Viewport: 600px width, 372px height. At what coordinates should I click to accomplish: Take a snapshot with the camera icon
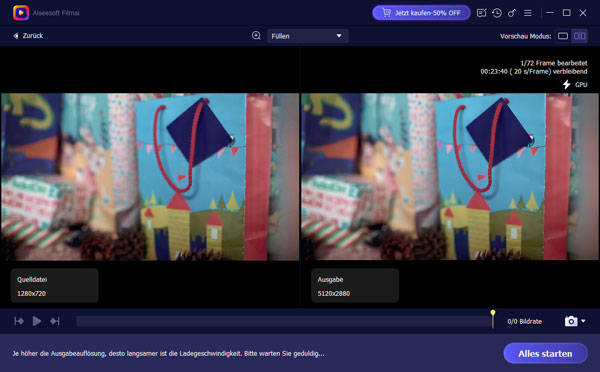click(x=571, y=321)
